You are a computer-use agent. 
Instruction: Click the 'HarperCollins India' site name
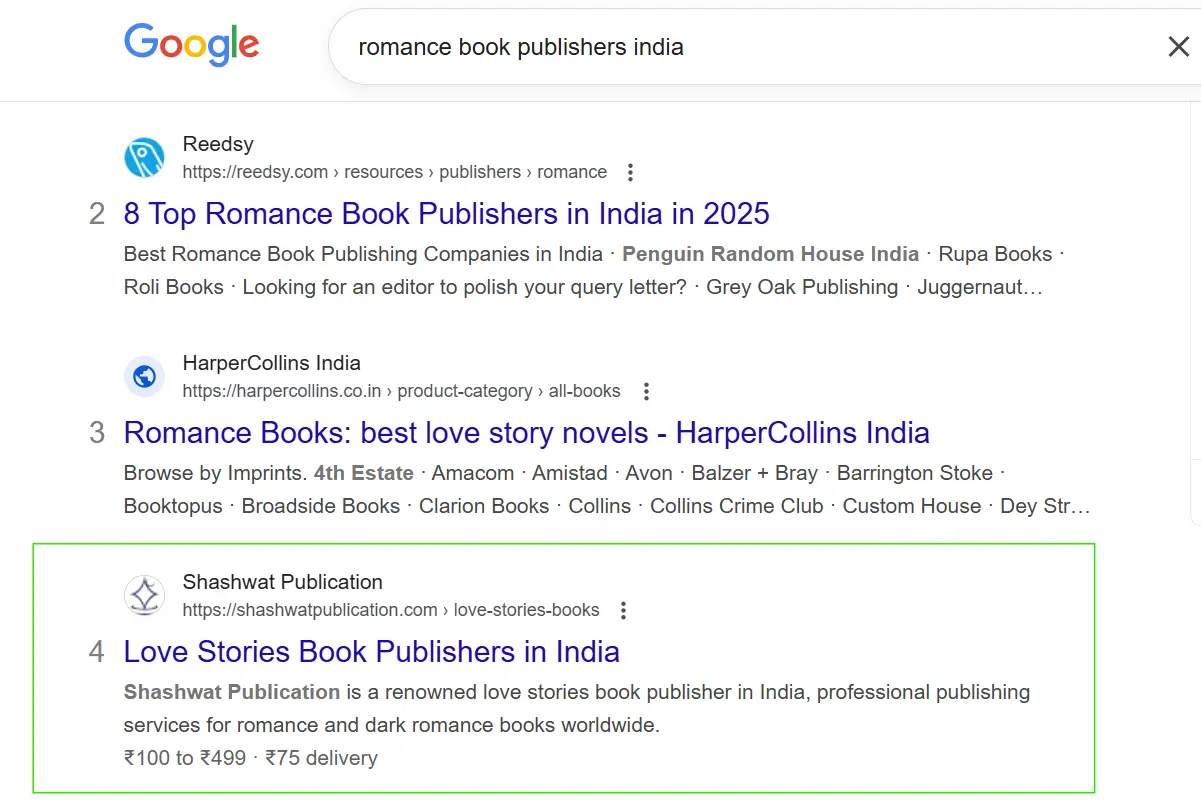[x=271, y=363]
